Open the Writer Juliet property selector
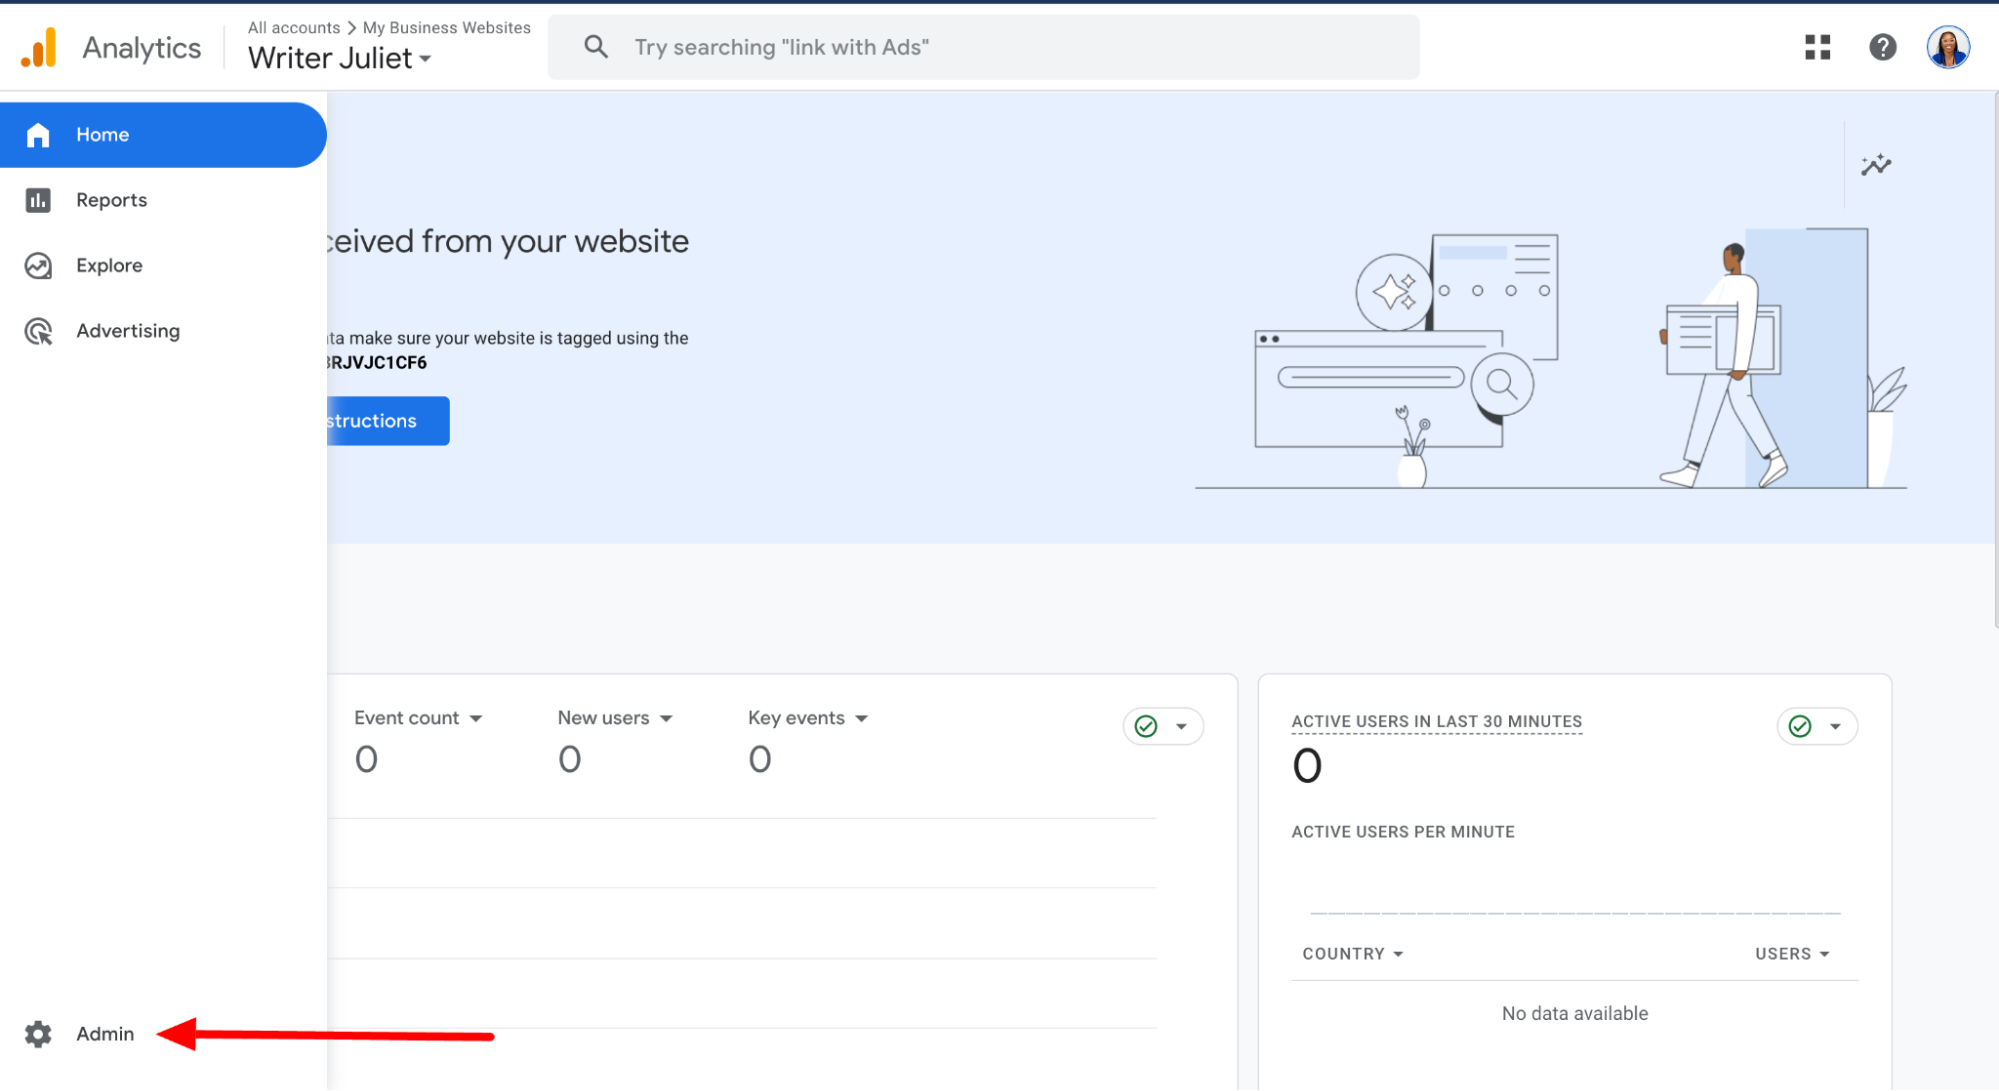Screen dimensions: 1999x1091 tap(340, 58)
